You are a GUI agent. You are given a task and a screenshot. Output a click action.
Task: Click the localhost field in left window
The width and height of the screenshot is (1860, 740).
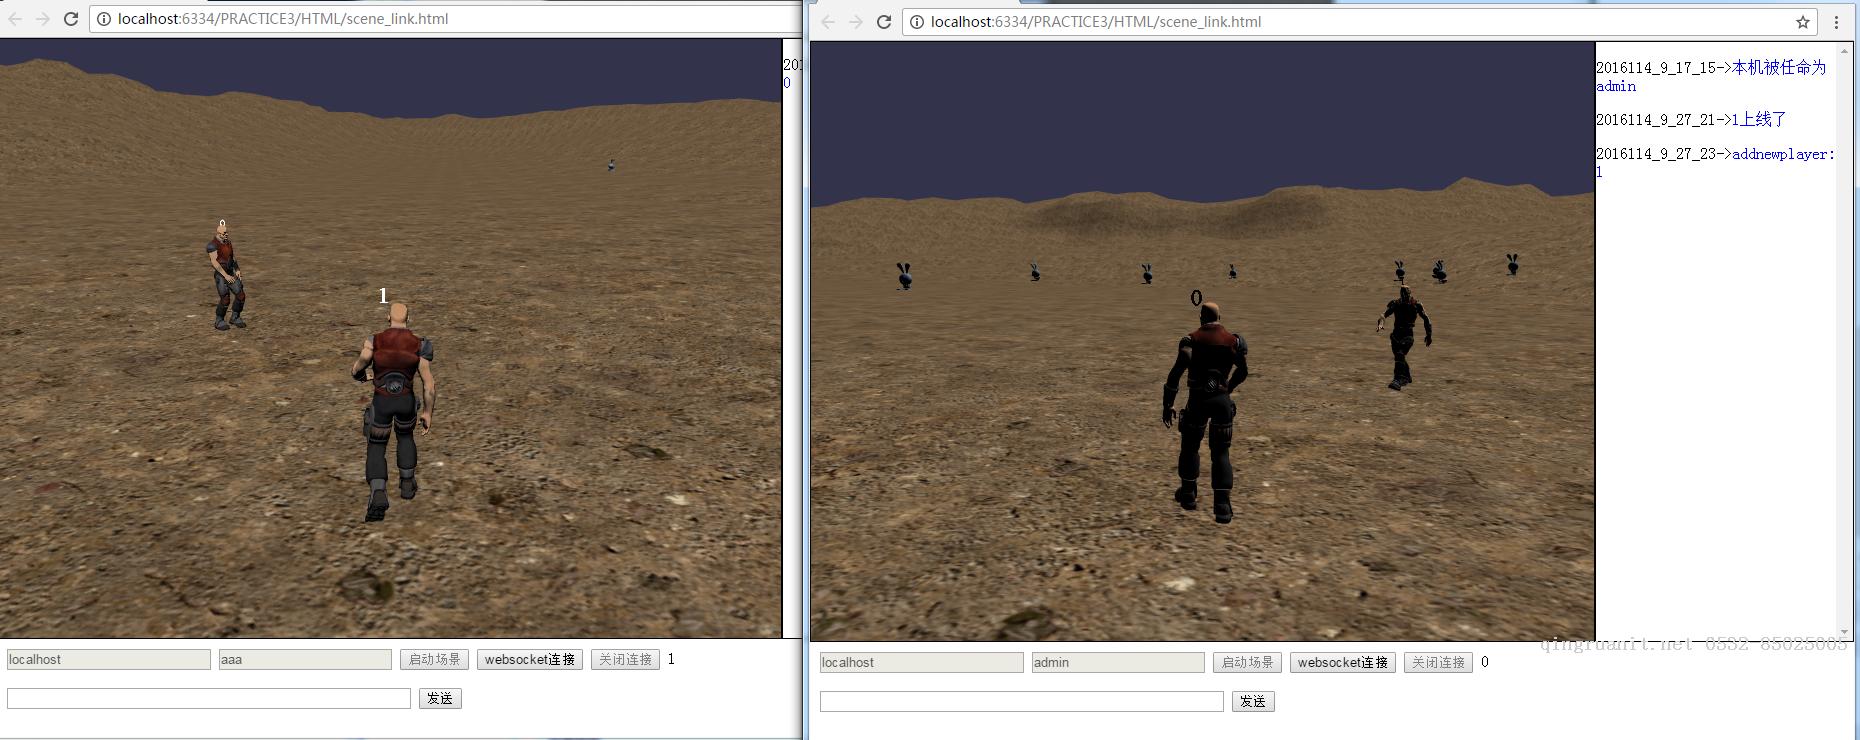click(109, 660)
